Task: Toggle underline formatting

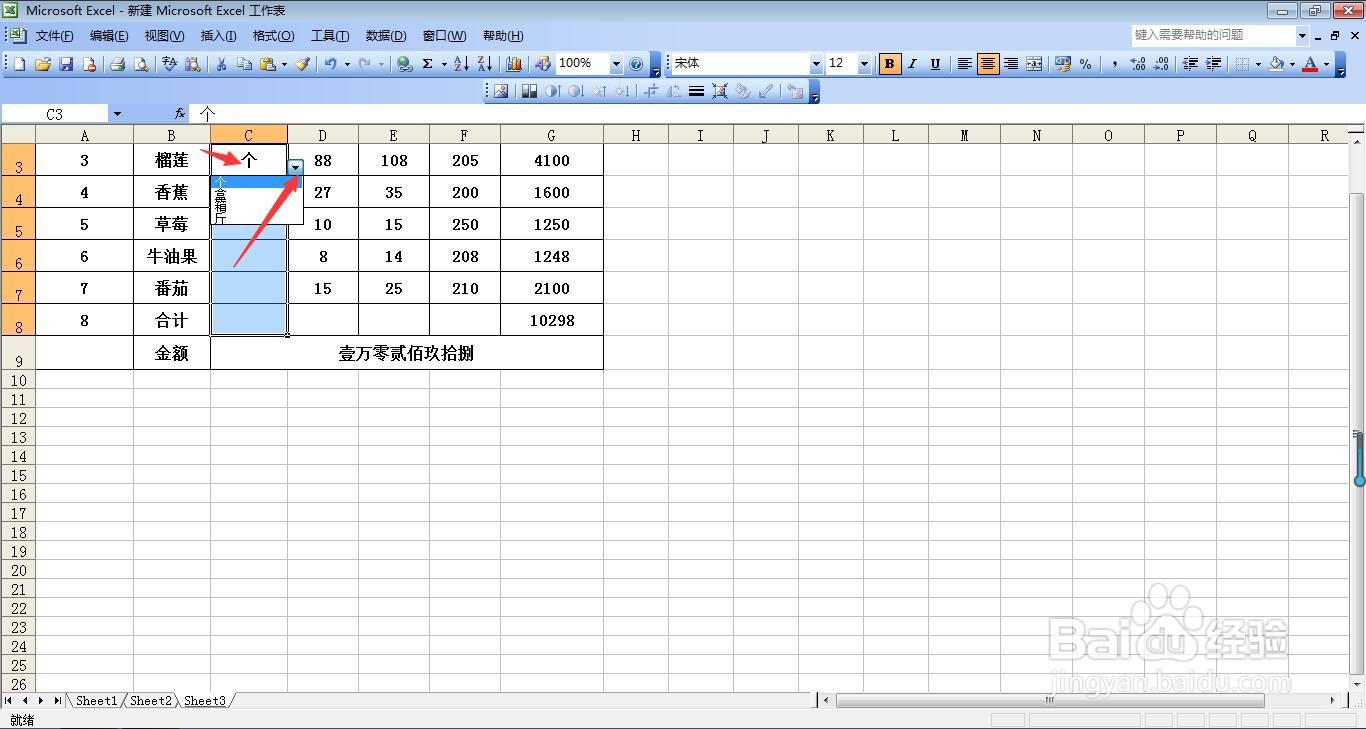Action: coord(934,63)
